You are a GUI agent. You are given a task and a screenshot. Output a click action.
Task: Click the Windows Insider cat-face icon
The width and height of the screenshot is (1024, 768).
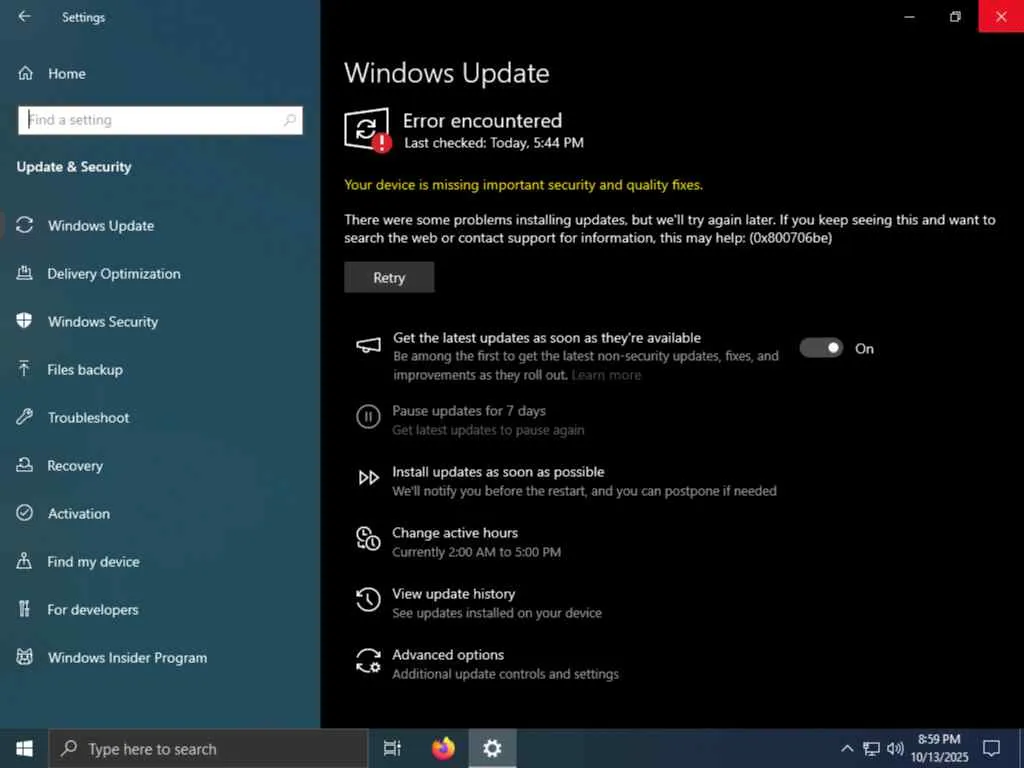pos(24,656)
